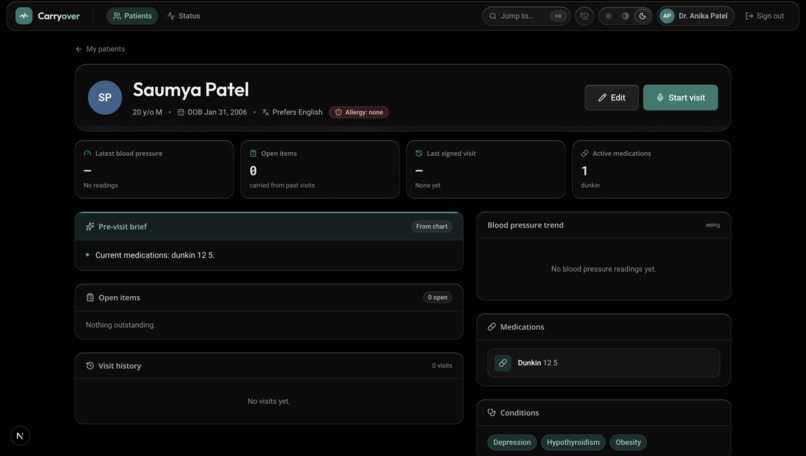Click the crossed-out heart icon button

(584, 16)
